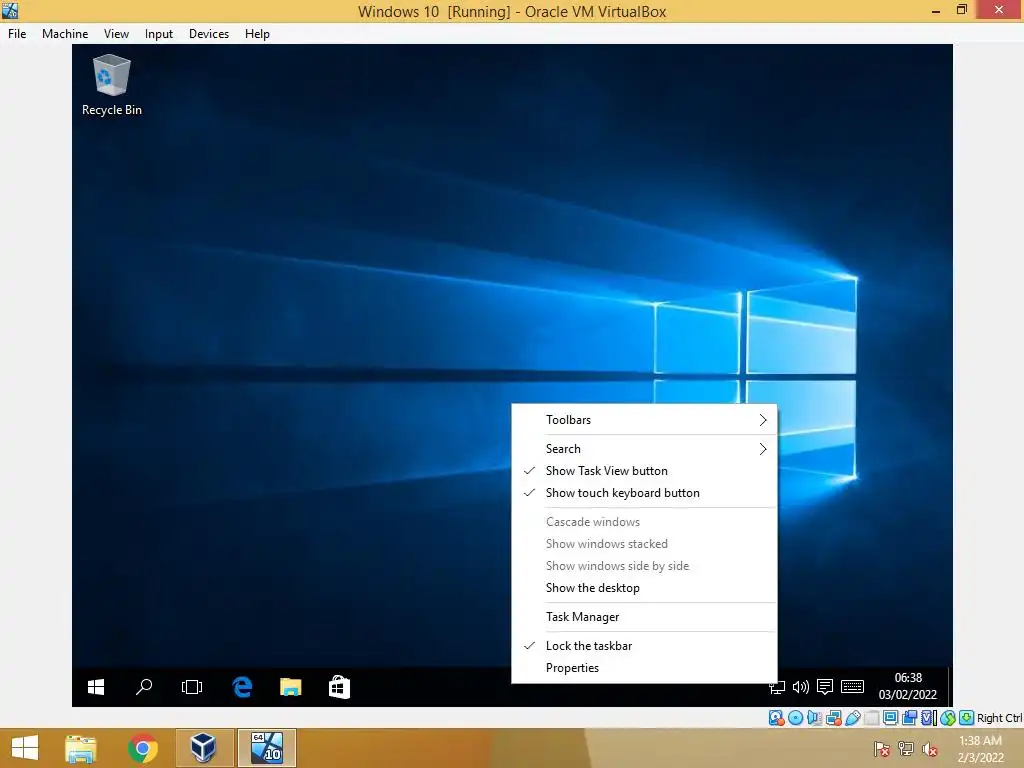Open the guest touch keyboard tray icon
1024x768 pixels.
click(852, 687)
